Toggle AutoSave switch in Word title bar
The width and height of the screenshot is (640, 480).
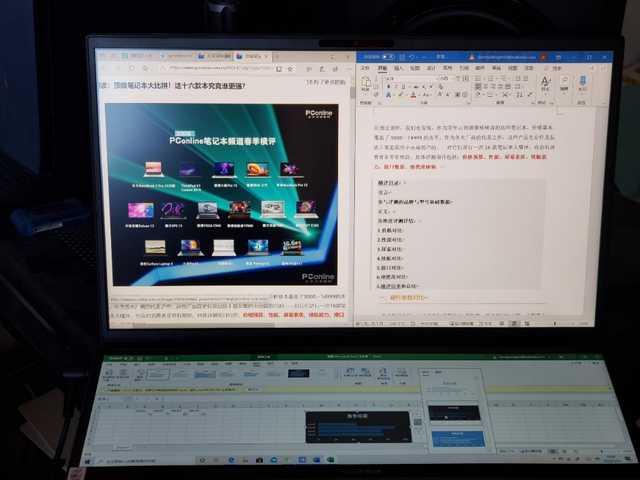coord(387,57)
